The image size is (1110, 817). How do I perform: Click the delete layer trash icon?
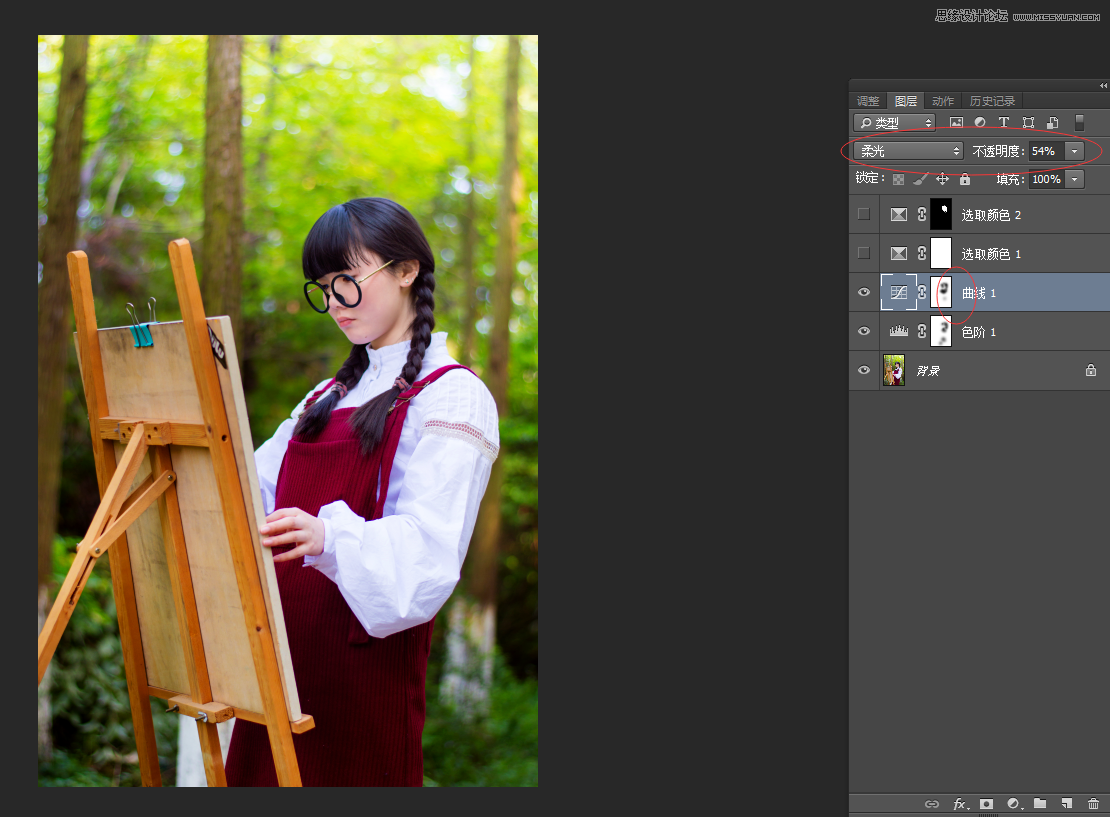point(1093,803)
